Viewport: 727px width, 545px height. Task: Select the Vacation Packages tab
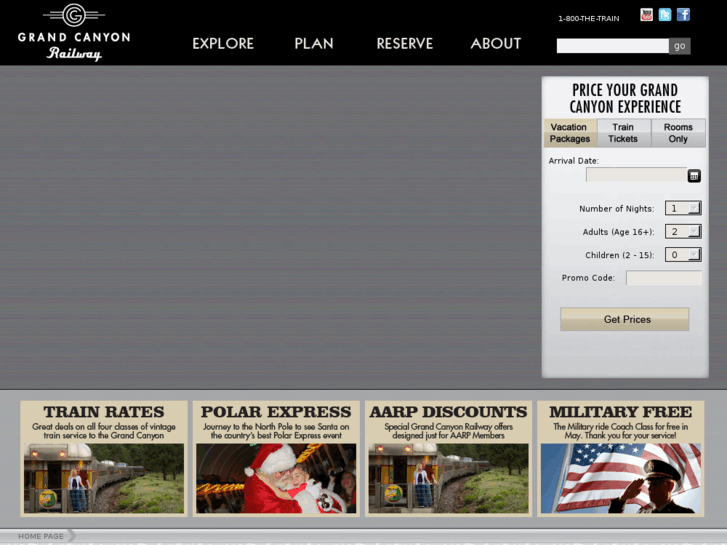tap(570, 133)
